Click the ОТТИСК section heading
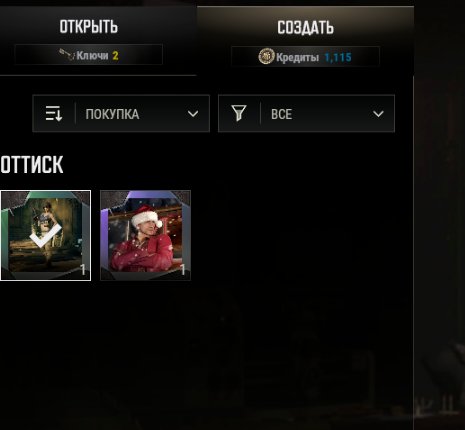The width and height of the screenshot is (465, 430). tap(32, 165)
